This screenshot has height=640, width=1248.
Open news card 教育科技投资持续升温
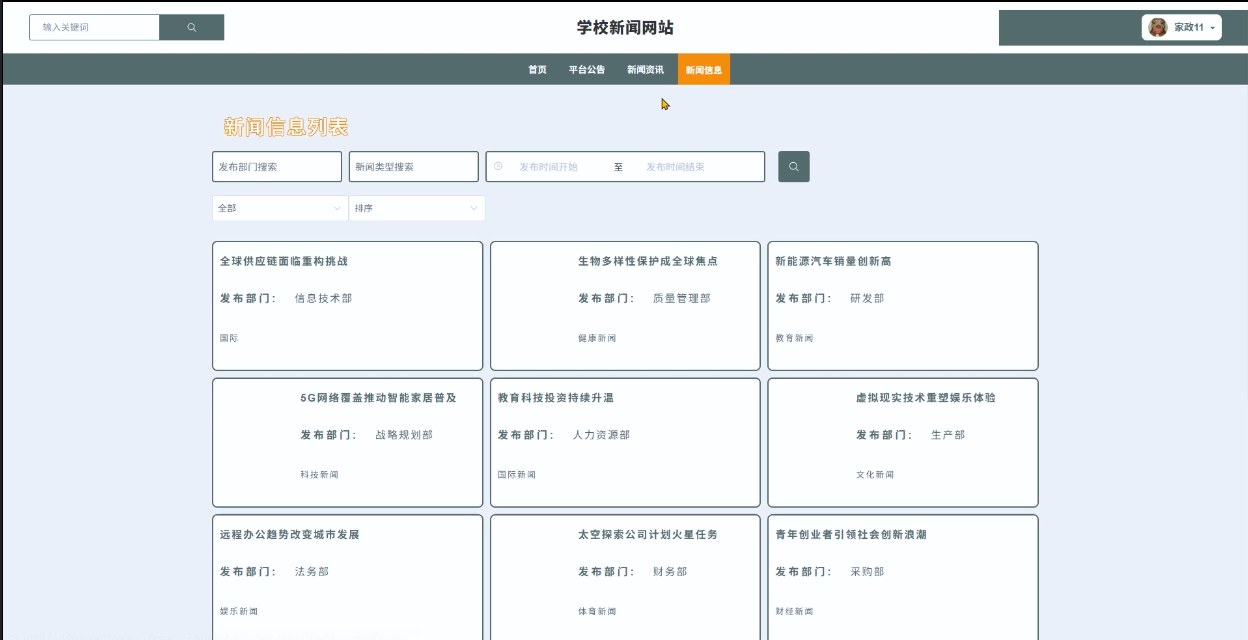click(x=625, y=443)
